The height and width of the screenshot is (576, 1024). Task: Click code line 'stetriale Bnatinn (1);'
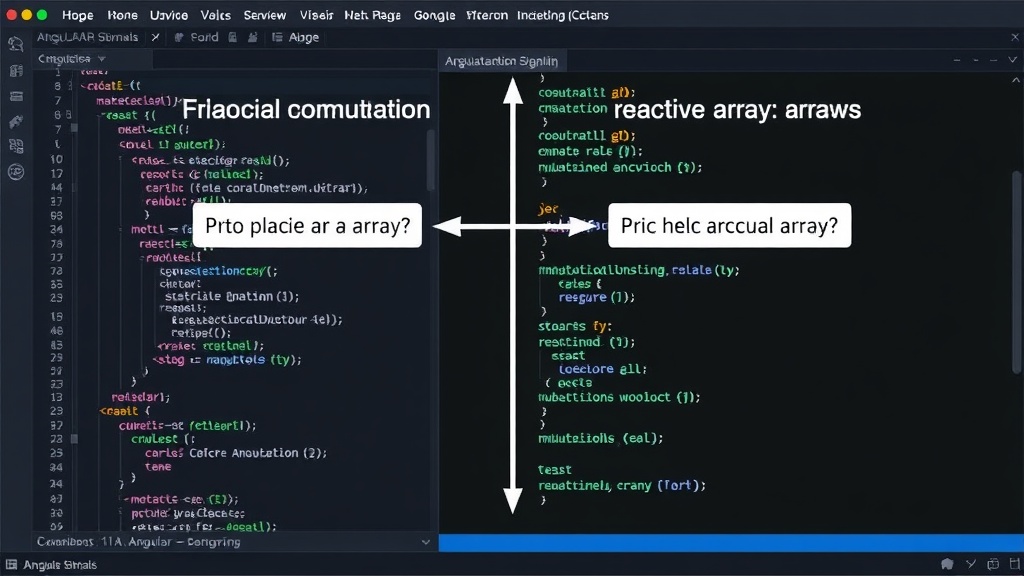coord(232,296)
